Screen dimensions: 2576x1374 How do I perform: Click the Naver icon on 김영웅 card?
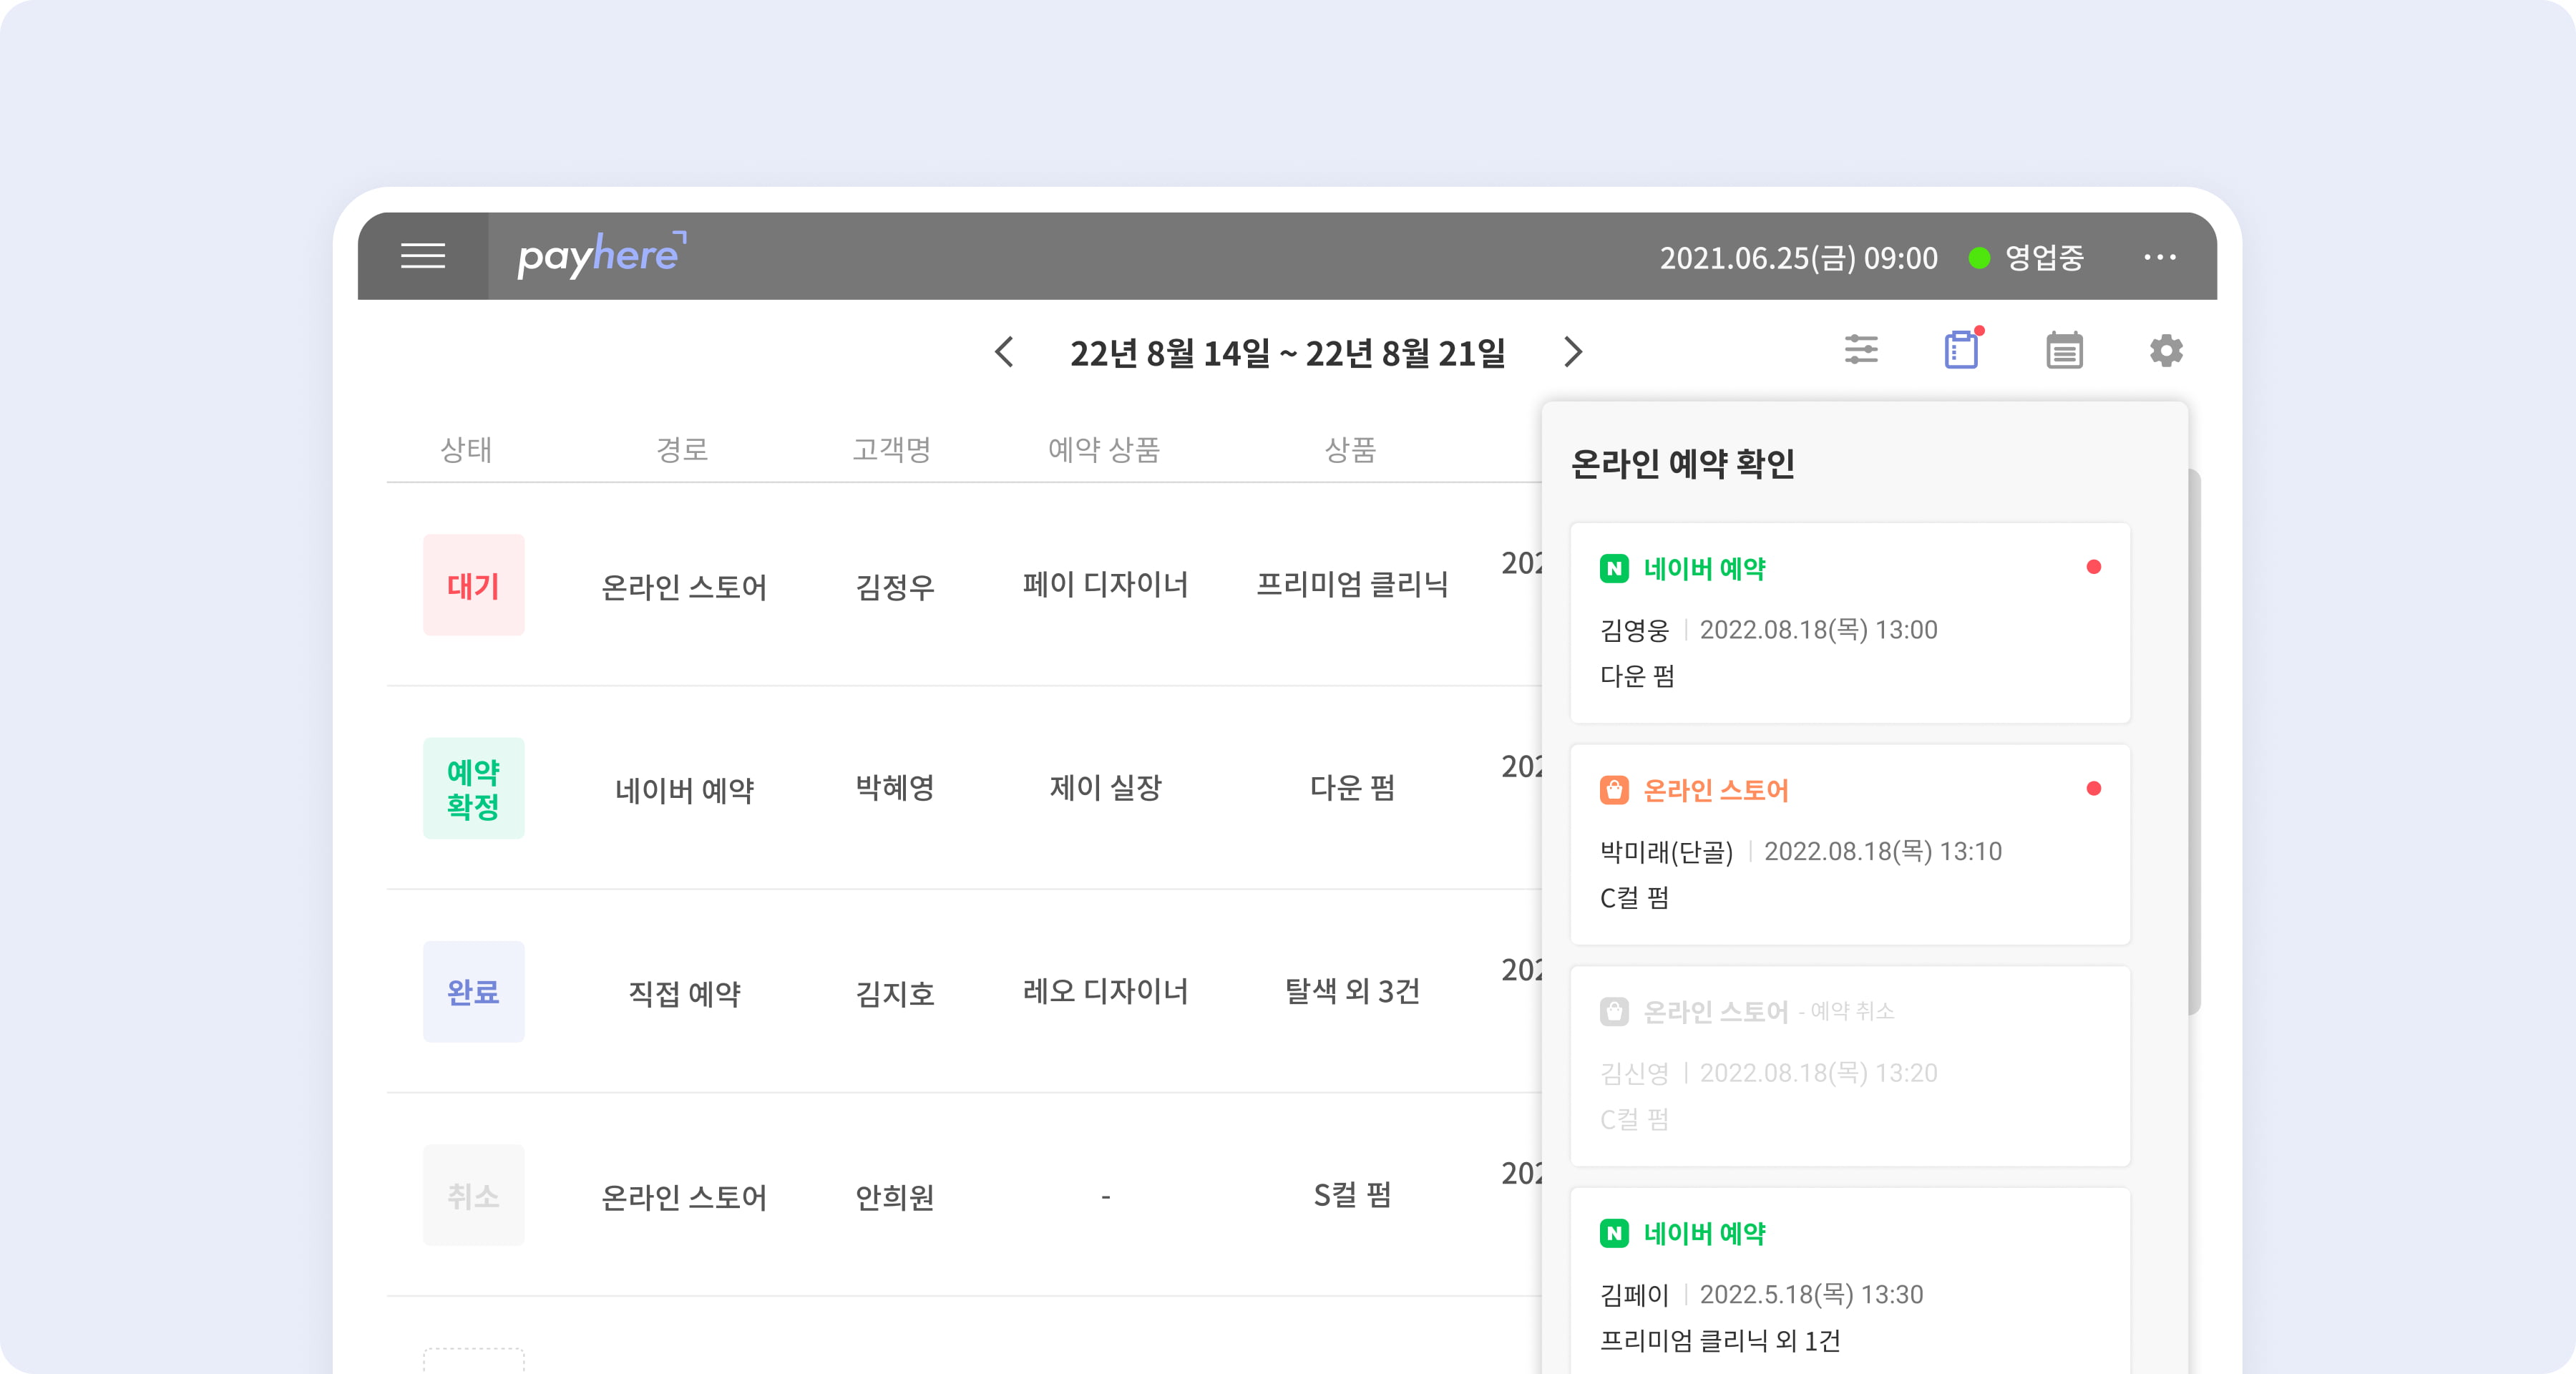[x=1614, y=569]
